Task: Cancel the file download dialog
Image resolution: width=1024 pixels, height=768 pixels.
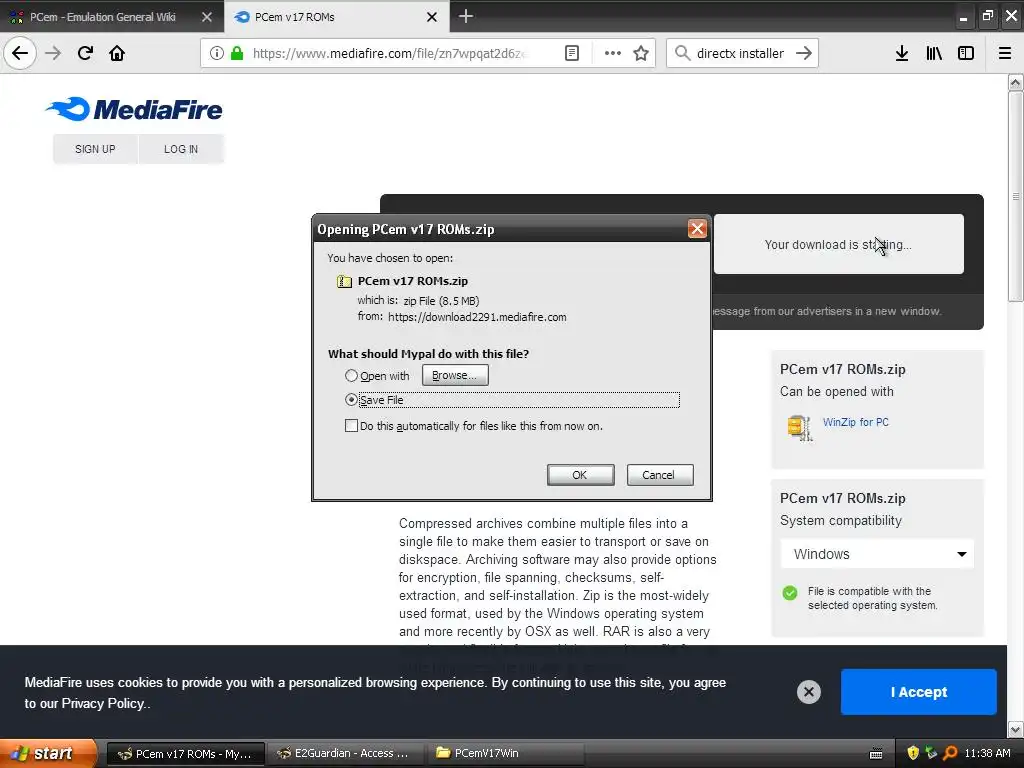Action: [660, 475]
